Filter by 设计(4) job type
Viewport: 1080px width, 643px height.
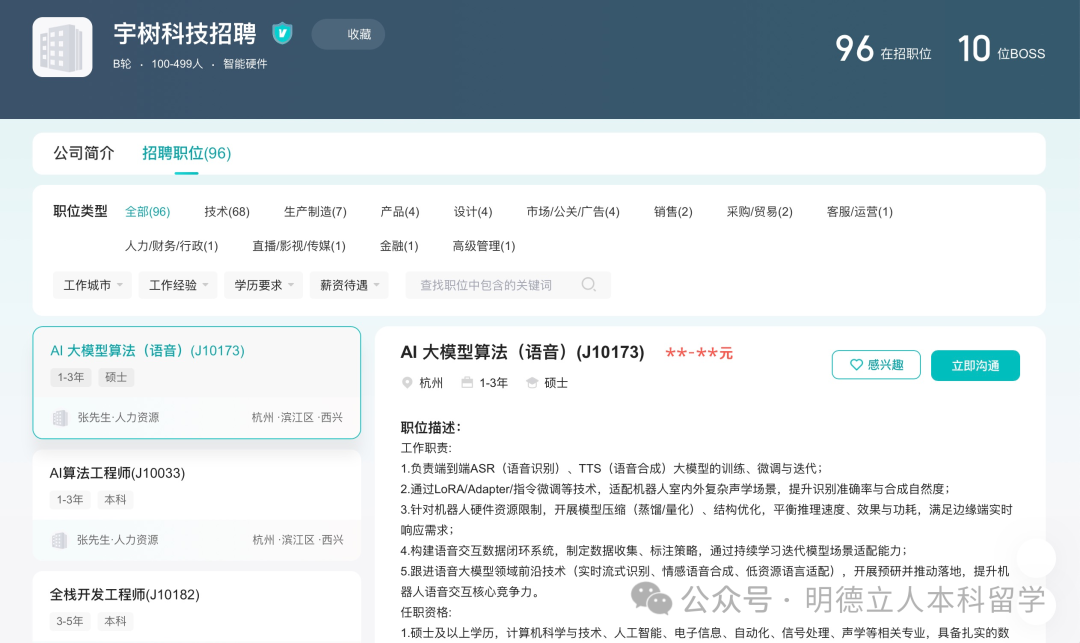[x=472, y=211]
